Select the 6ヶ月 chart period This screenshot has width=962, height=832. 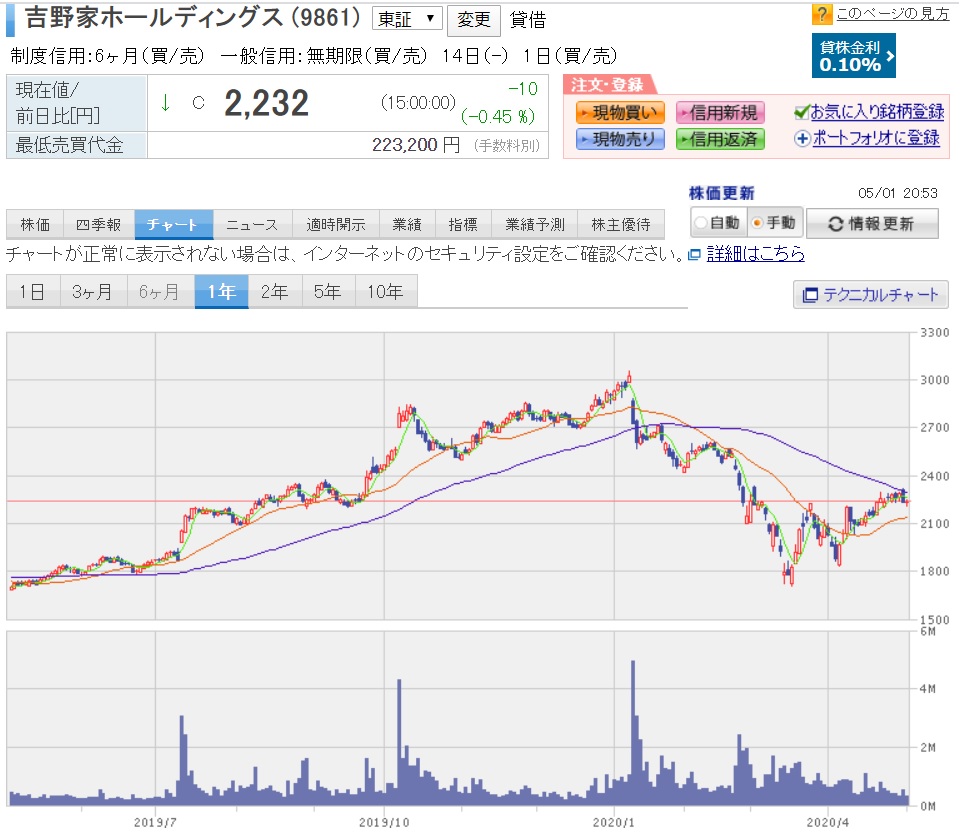pyautogui.click(x=160, y=291)
